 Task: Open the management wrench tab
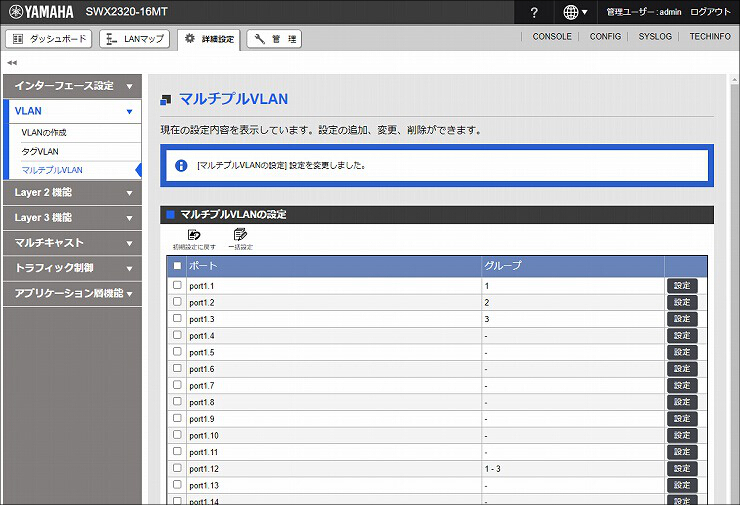[x=274, y=39]
